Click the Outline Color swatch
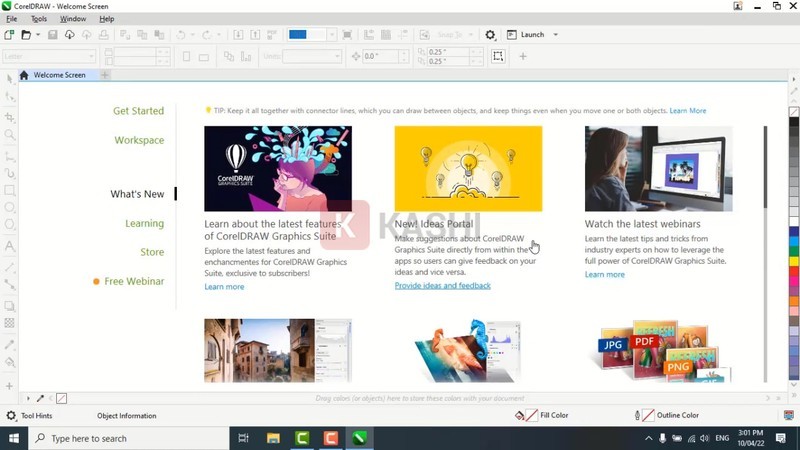This screenshot has height=450, width=800. (648, 415)
